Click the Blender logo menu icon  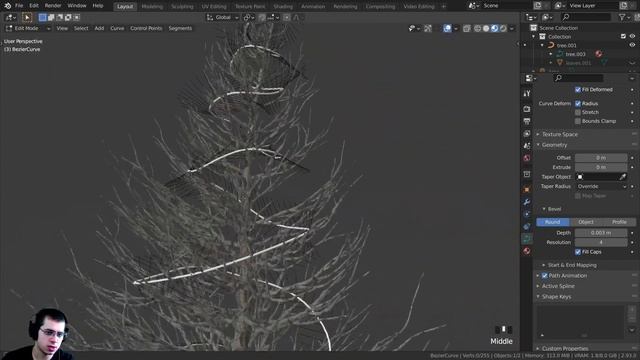tap(7, 6)
